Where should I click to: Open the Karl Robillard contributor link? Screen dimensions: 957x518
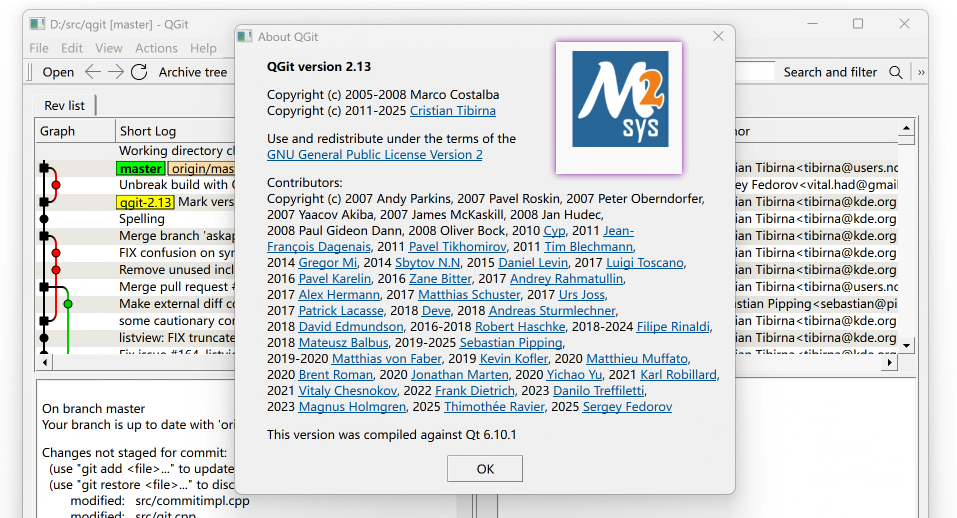[x=679, y=375]
